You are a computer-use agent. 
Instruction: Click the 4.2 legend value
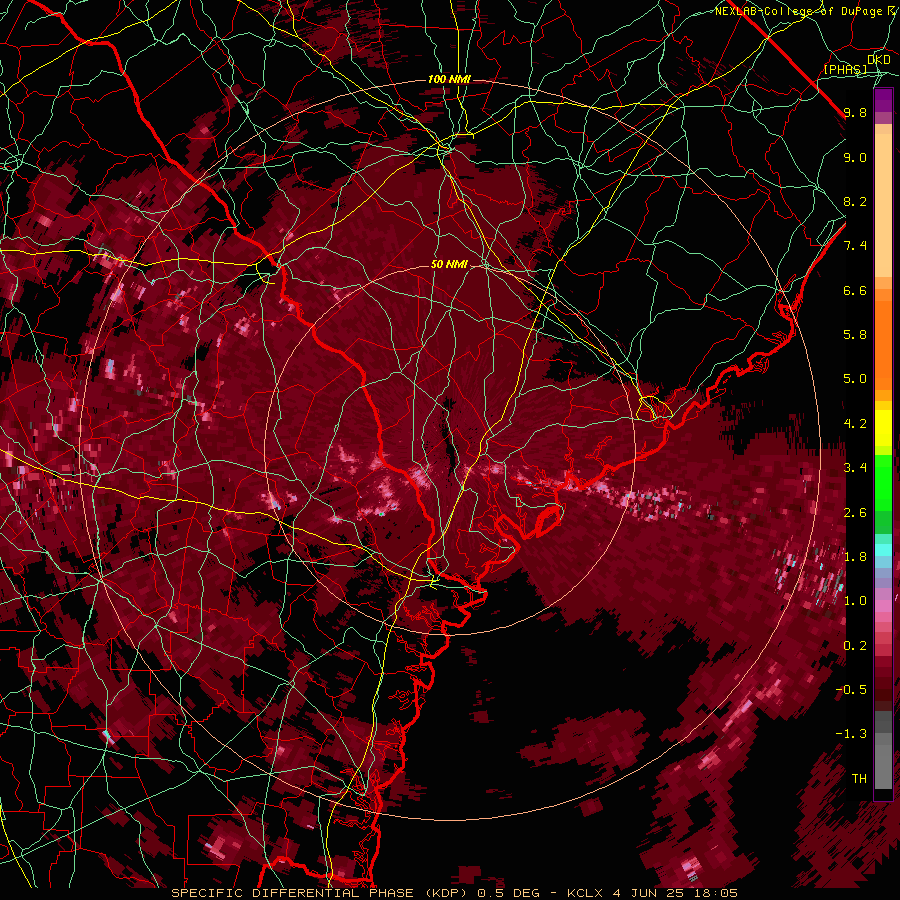click(x=855, y=424)
